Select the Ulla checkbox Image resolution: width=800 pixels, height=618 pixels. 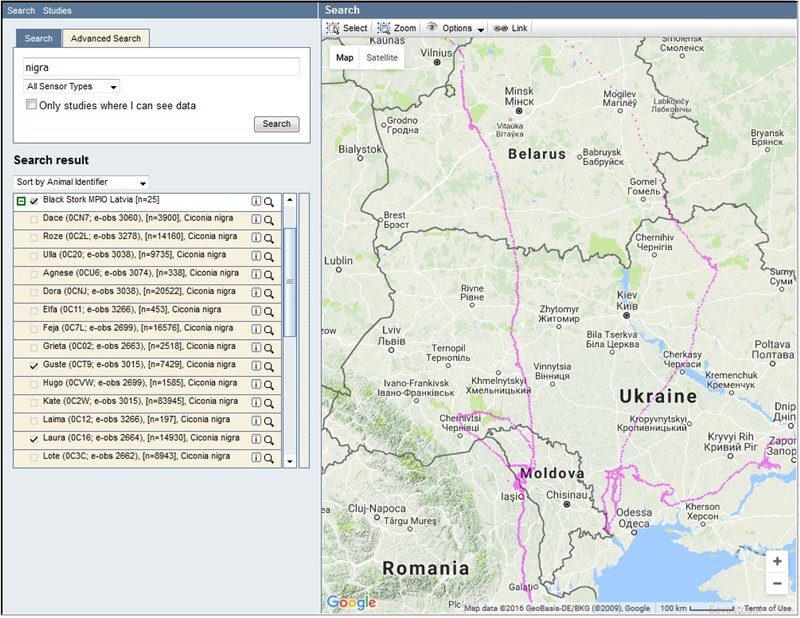click(x=34, y=256)
